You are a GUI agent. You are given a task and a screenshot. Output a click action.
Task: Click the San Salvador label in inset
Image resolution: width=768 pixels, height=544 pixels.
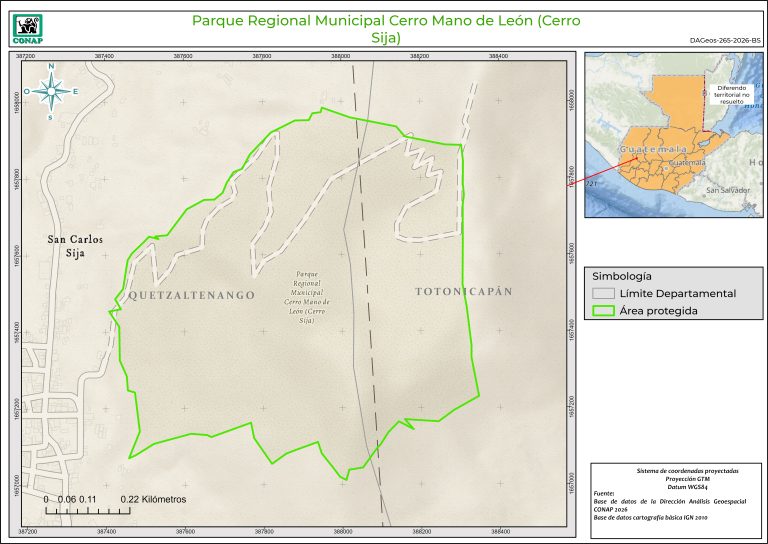point(727,190)
